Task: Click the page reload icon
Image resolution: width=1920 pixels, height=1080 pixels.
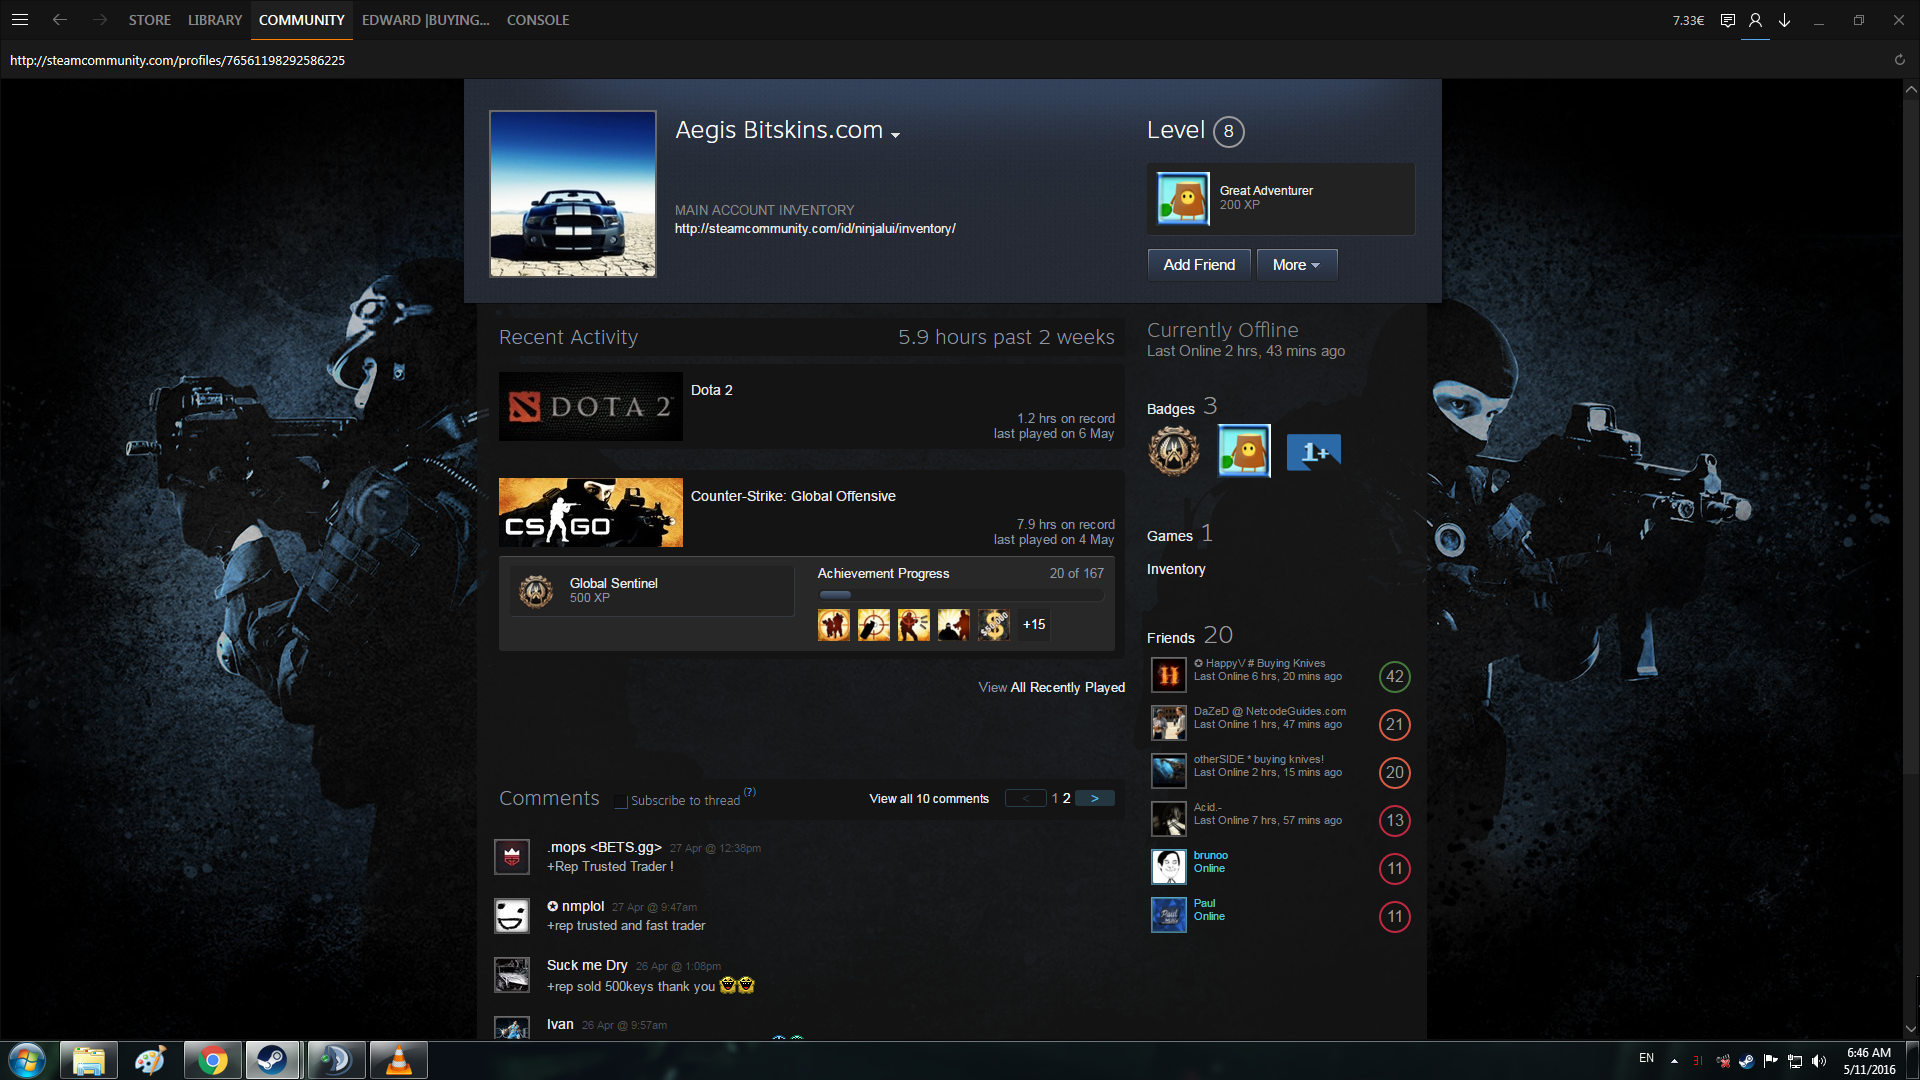Action: [x=1899, y=60]
